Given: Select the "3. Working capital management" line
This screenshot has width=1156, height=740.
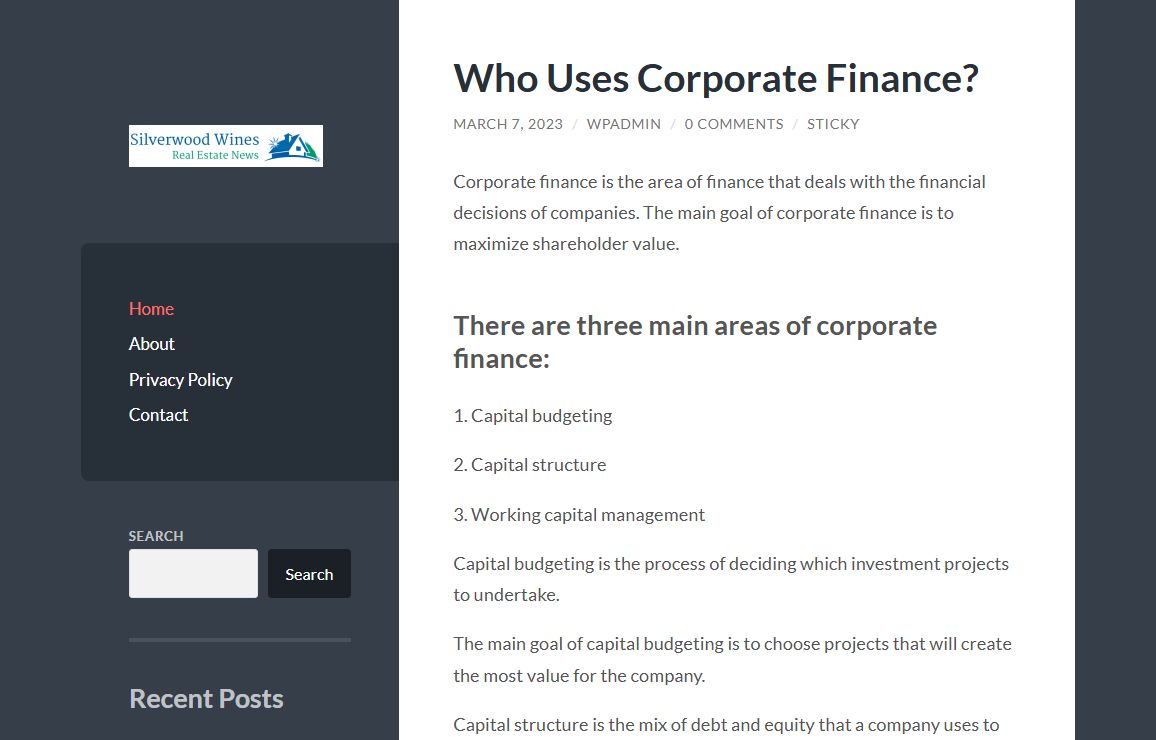Looking at the screenshot, I should pos(579,514).
